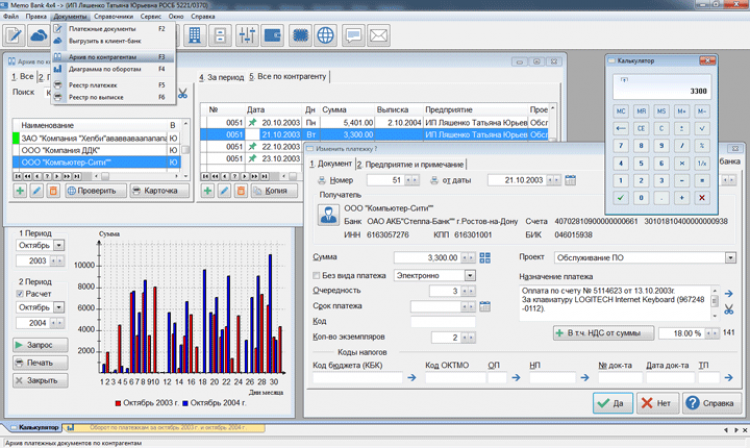Click the globe icon in main toolbar
The height and width of the screenshot is (448, 750).
tap(325, 35)
